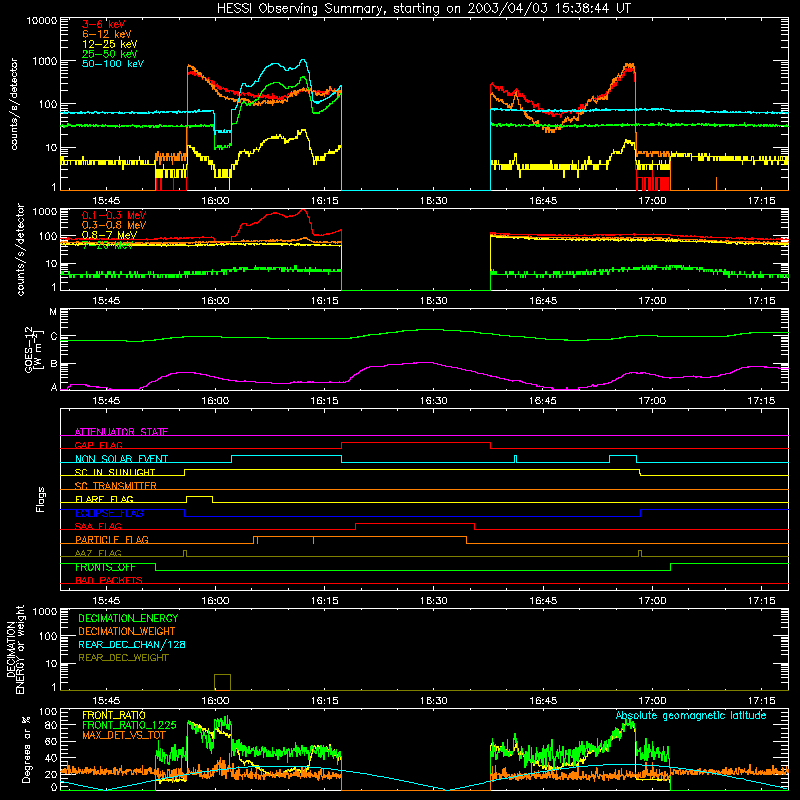
Task: Pick the SC_TRANSMITTER flag label
Action: tap(115, 485)
